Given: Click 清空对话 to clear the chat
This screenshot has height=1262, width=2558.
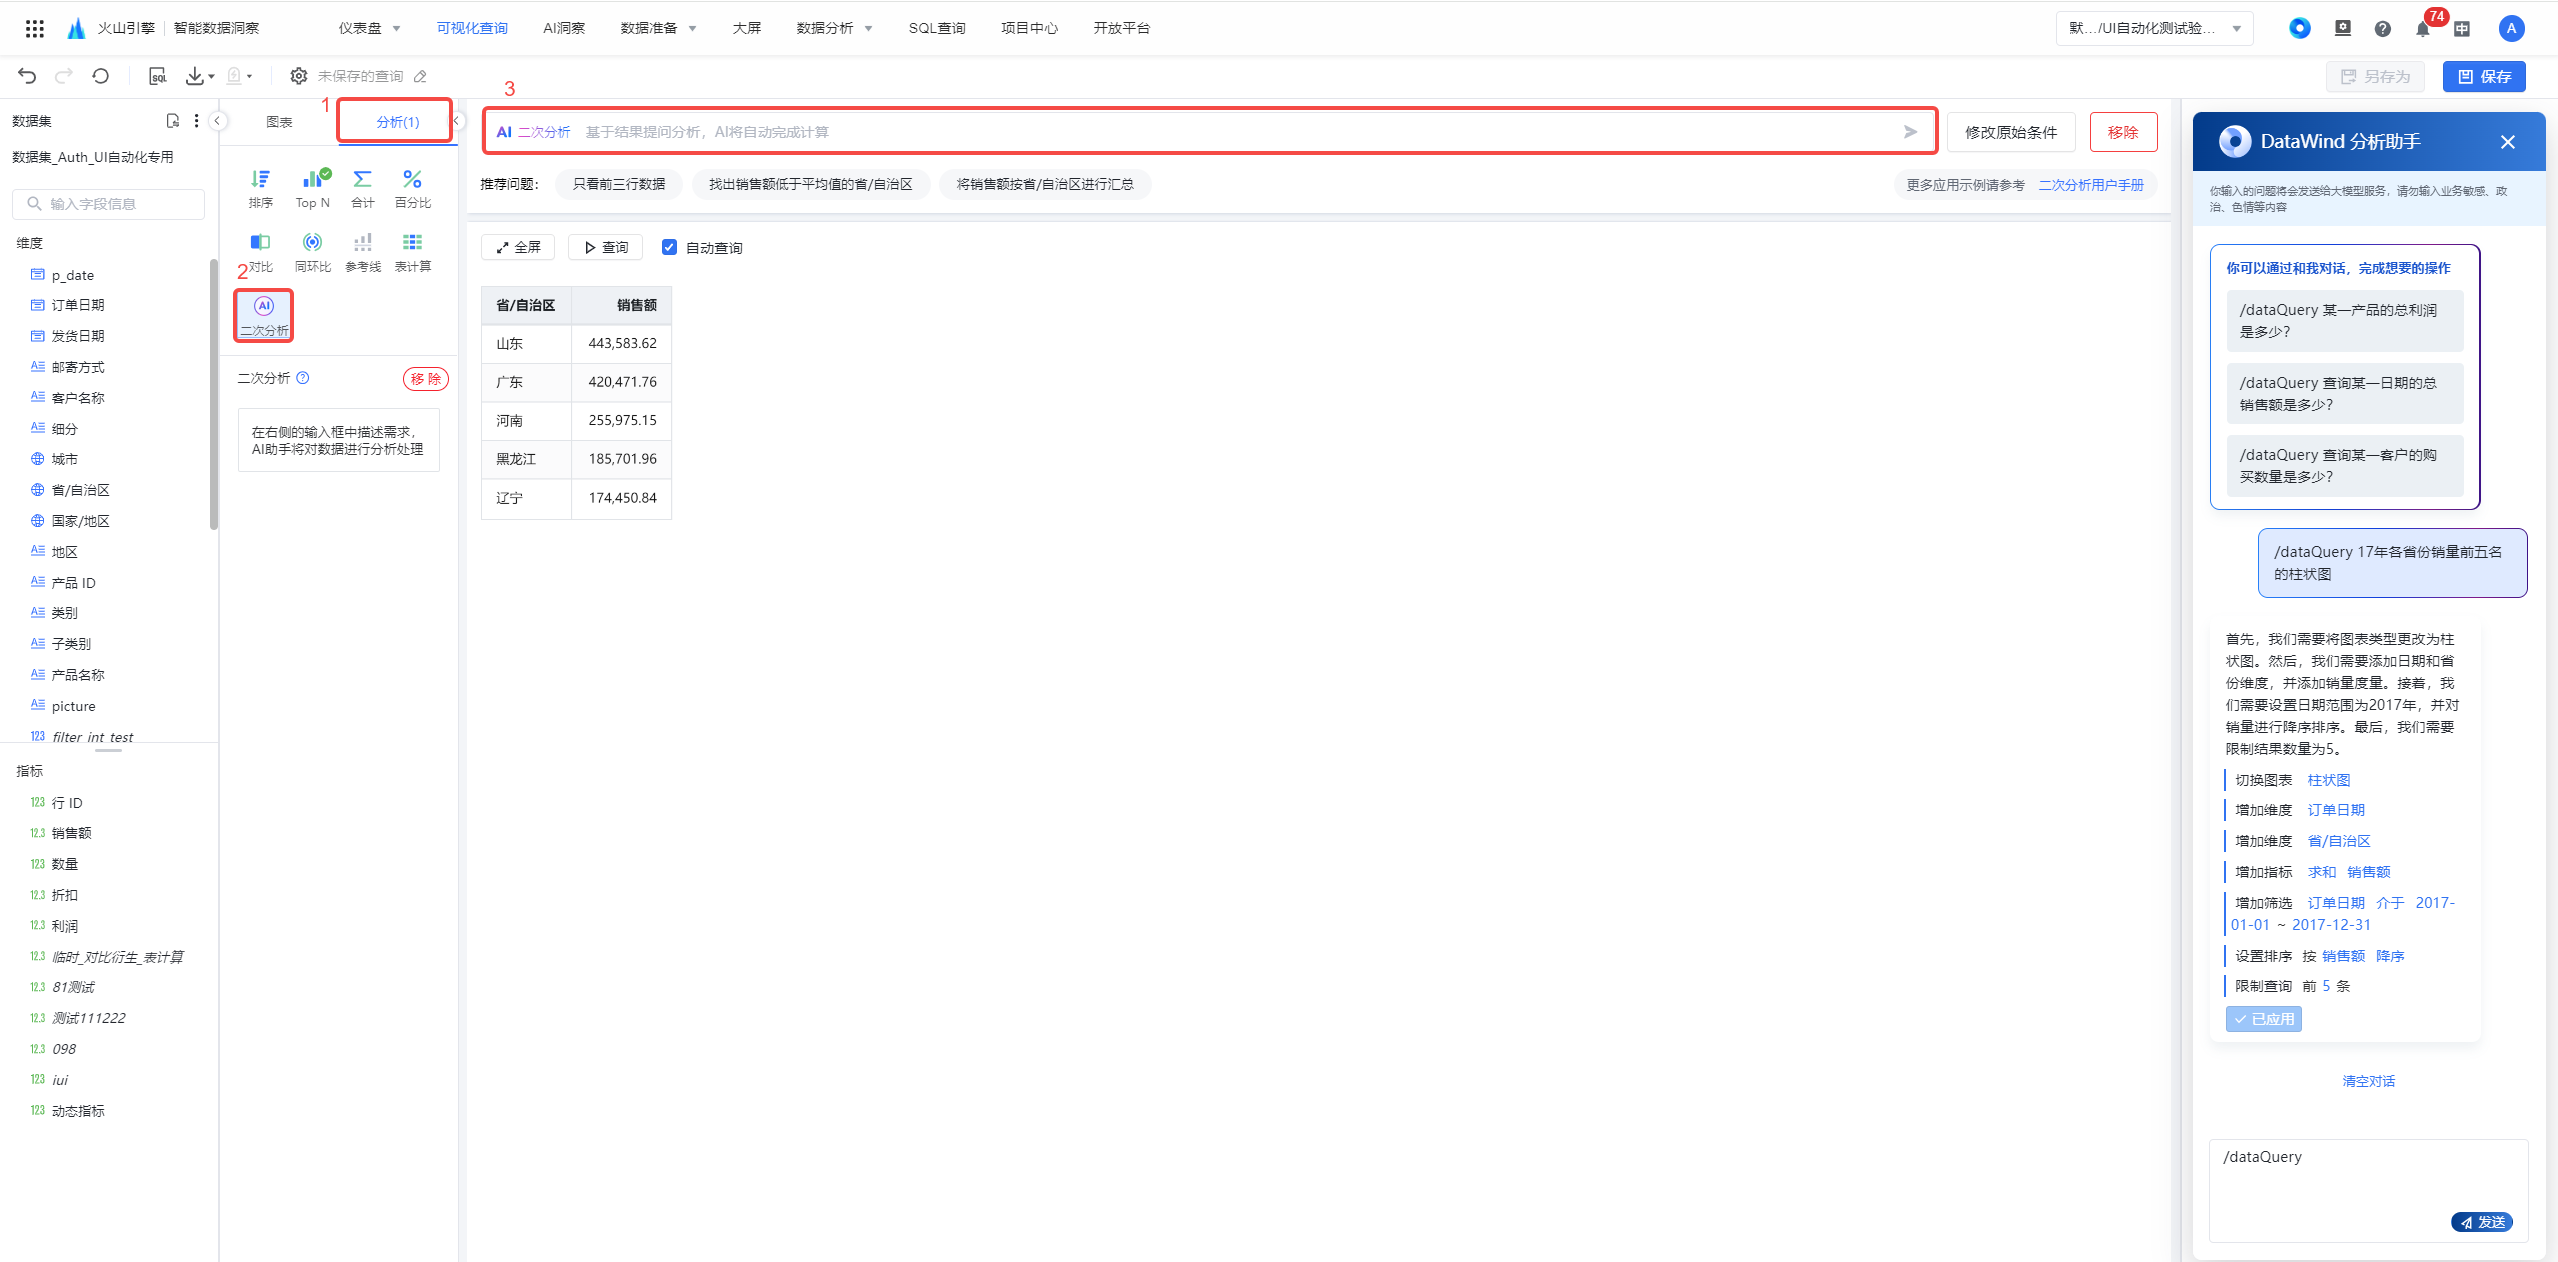Looking at the screenshot, I should tap(2368, 1081).
